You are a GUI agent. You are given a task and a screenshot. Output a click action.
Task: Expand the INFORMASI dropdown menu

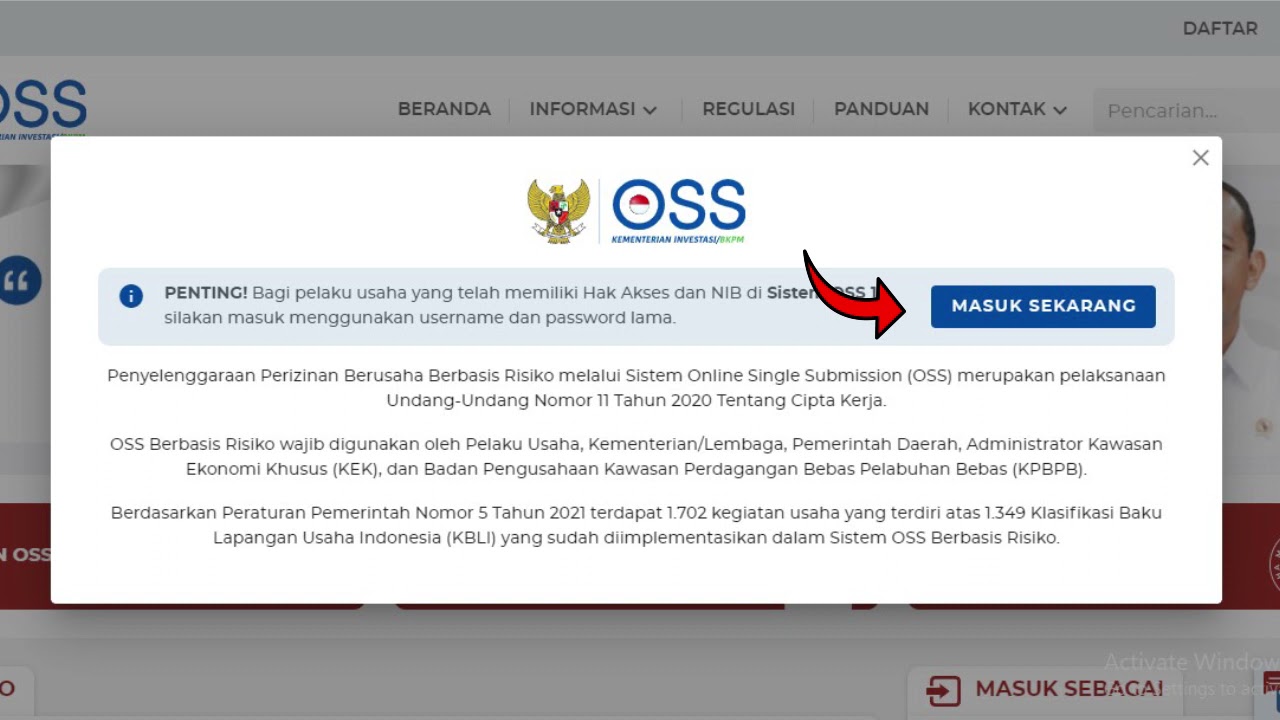click(593, 109)
